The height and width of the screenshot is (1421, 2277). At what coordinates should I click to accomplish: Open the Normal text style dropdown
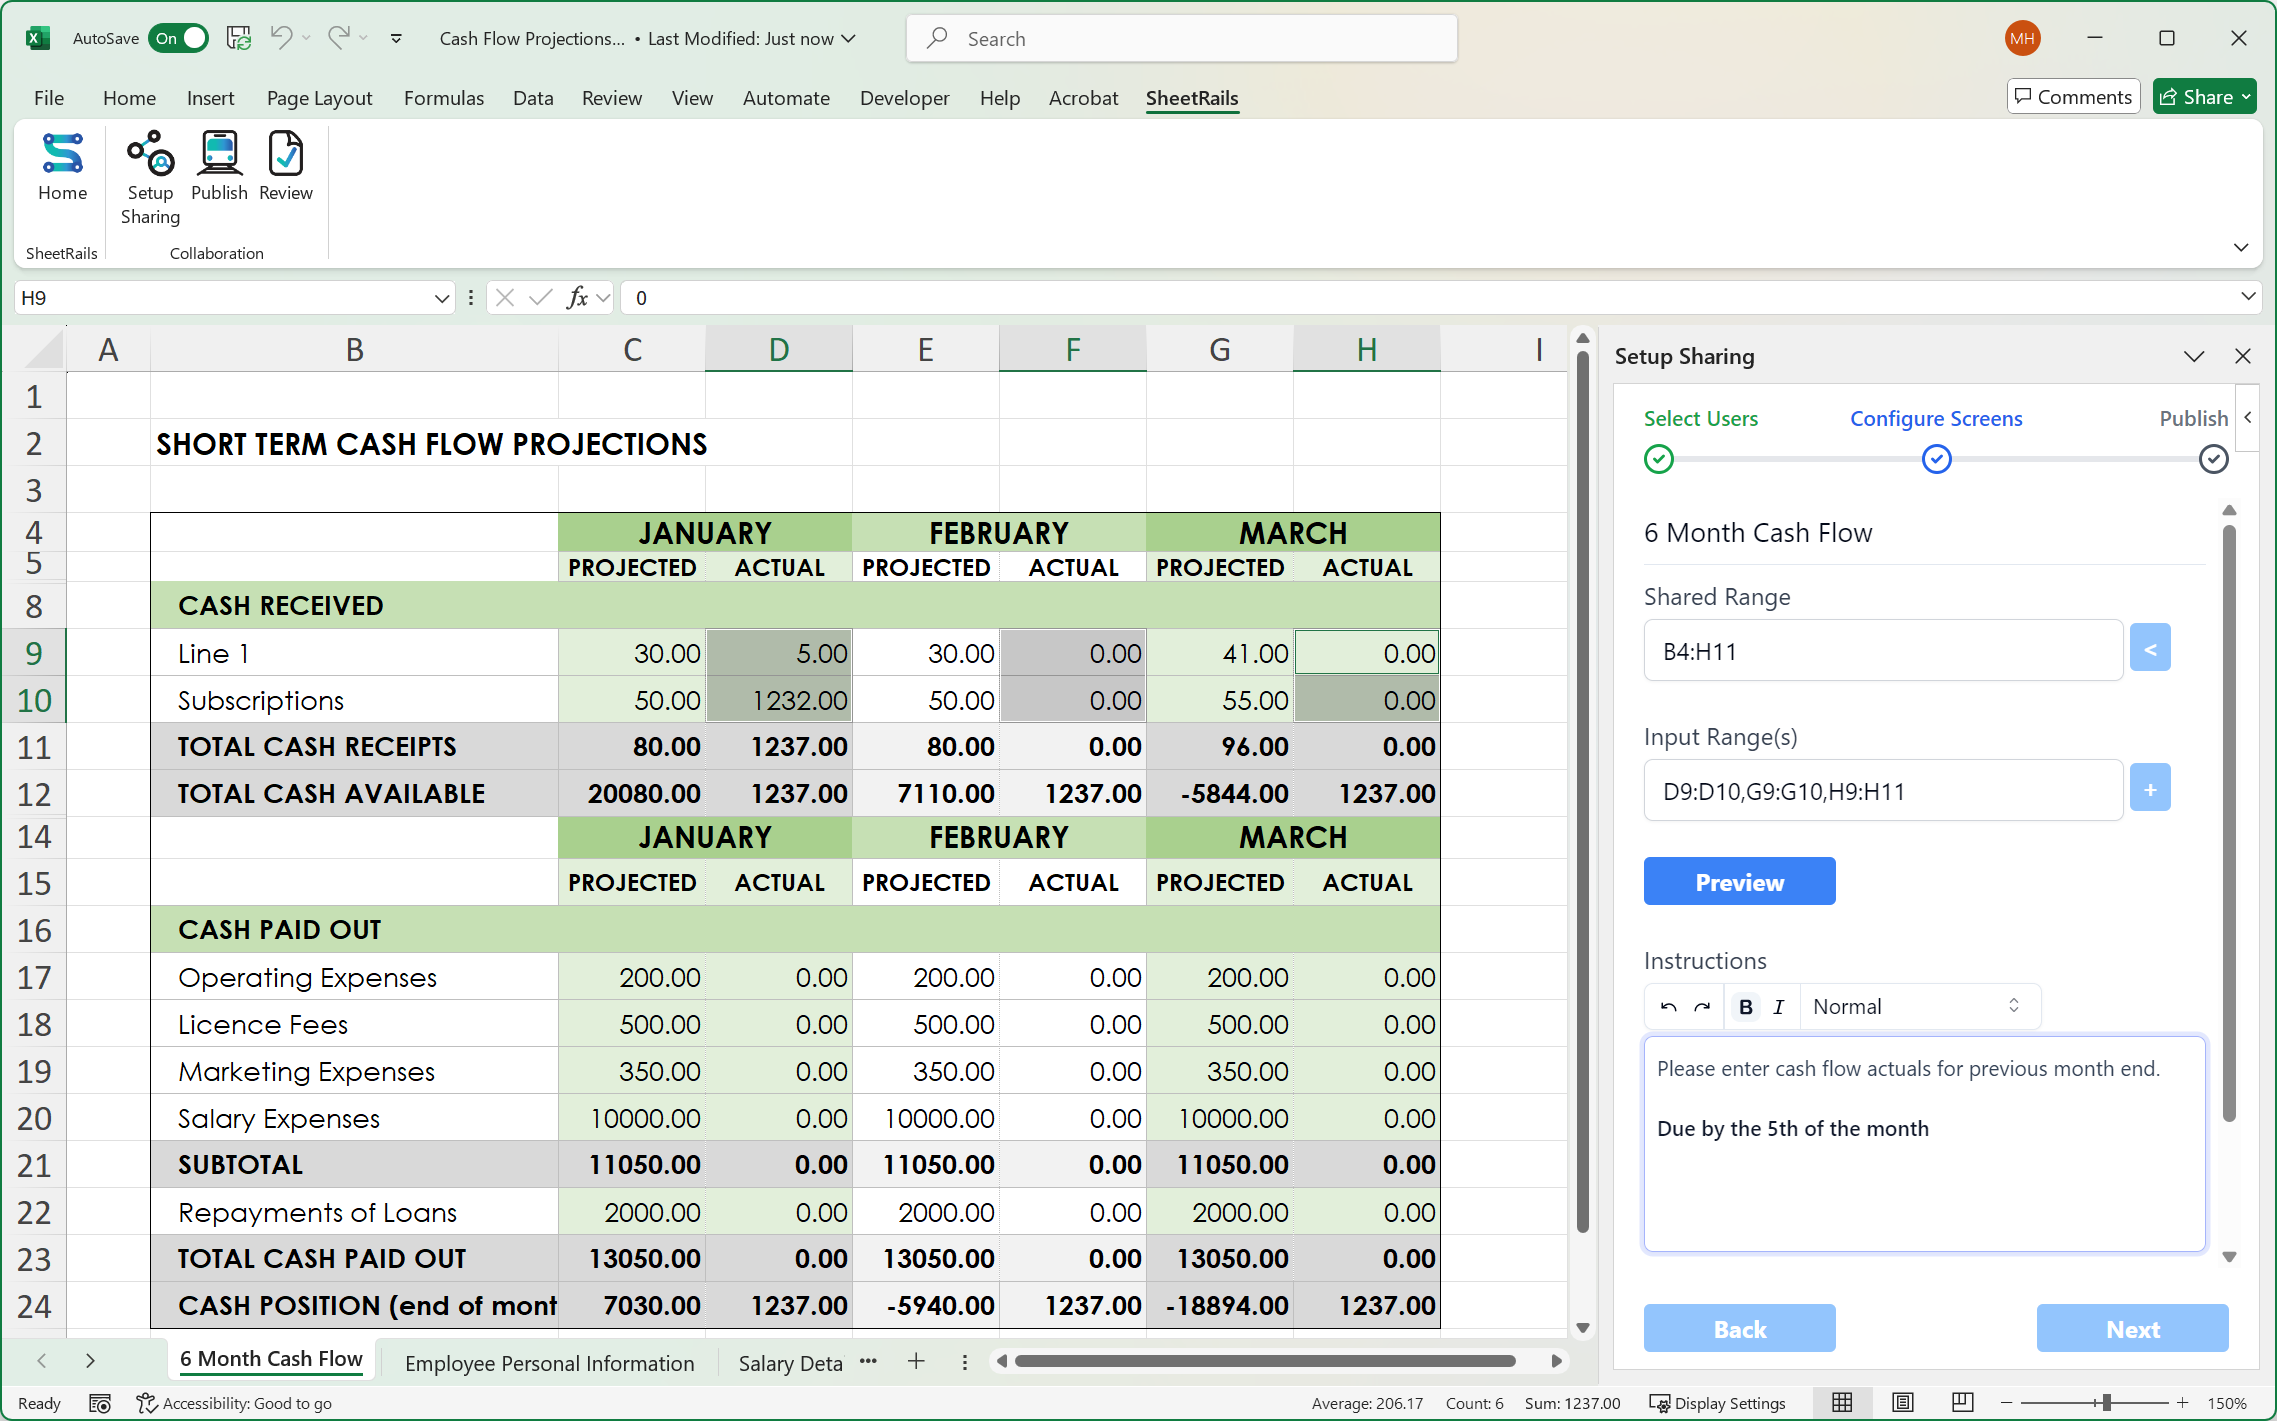[x=1917, y=1007]
